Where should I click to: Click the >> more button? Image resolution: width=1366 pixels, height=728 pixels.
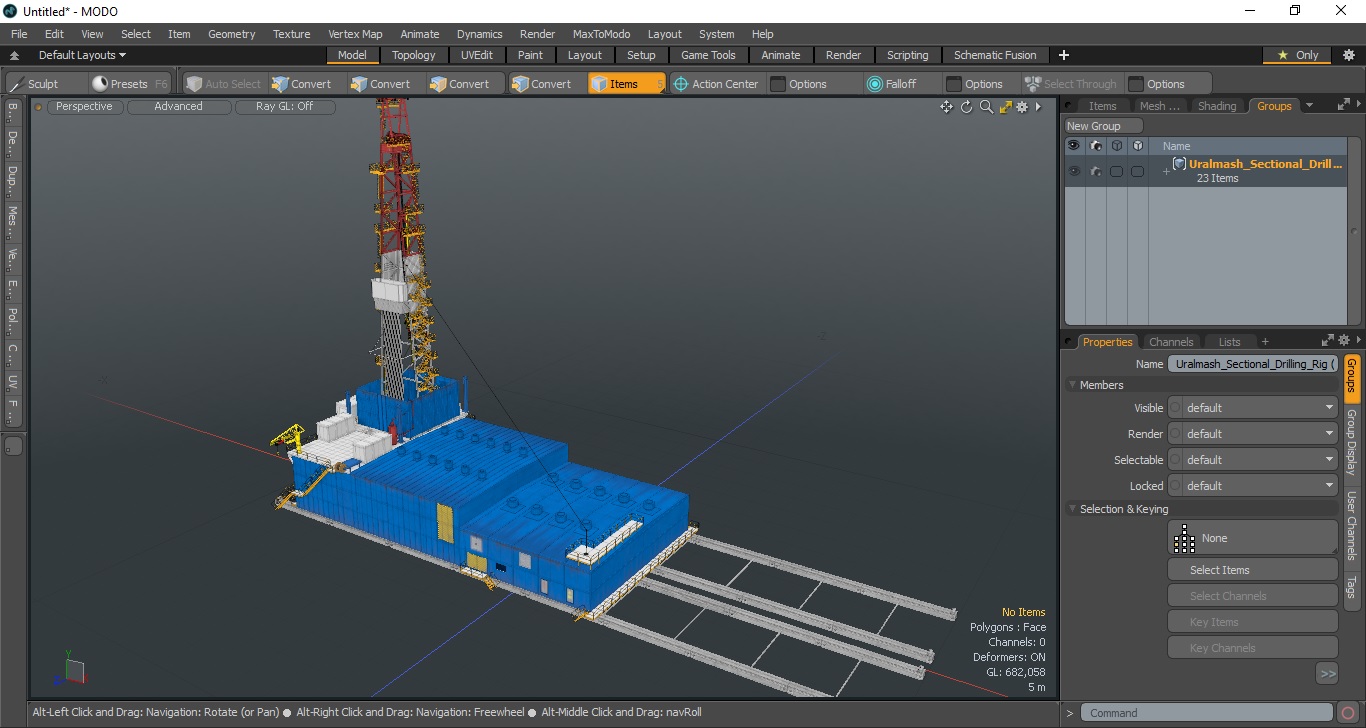tap(1327, 674)
